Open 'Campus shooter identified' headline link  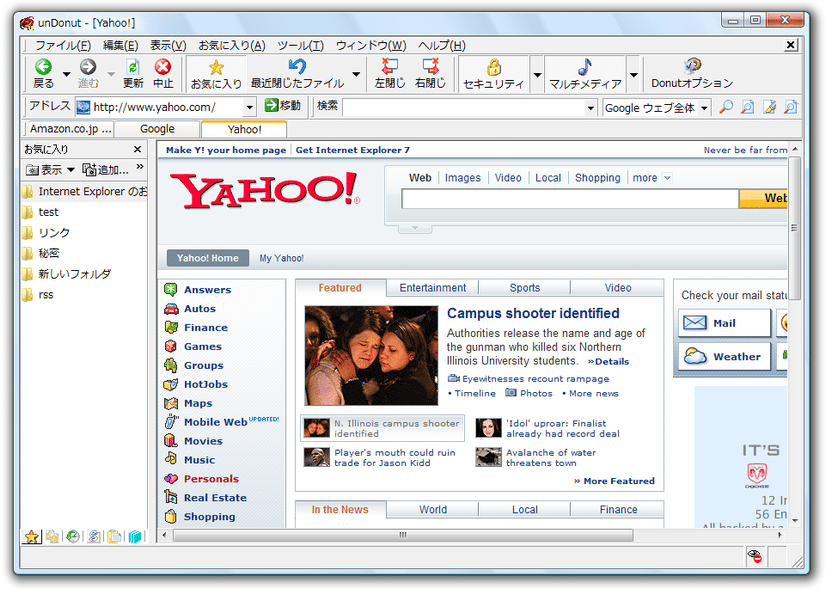[533, 313]
